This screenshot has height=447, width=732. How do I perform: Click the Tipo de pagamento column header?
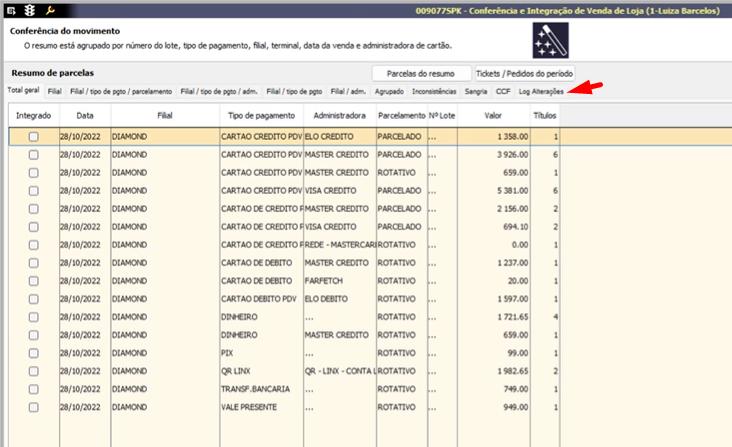click(259, 117)
